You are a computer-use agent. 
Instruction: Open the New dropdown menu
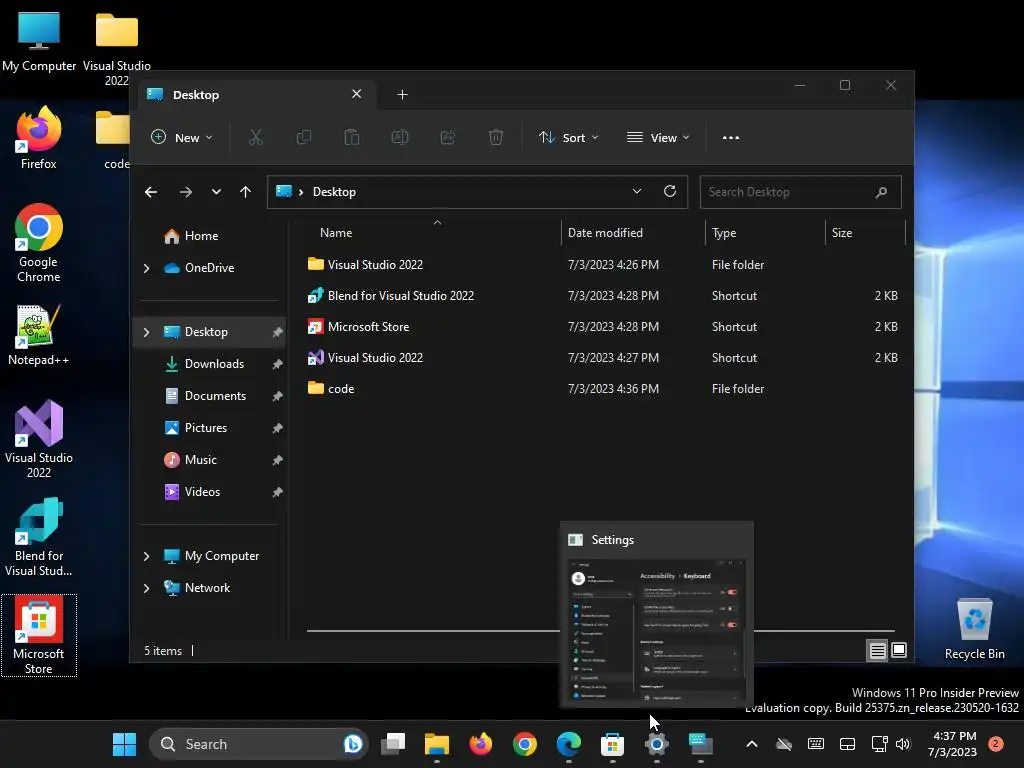point(182,137)
